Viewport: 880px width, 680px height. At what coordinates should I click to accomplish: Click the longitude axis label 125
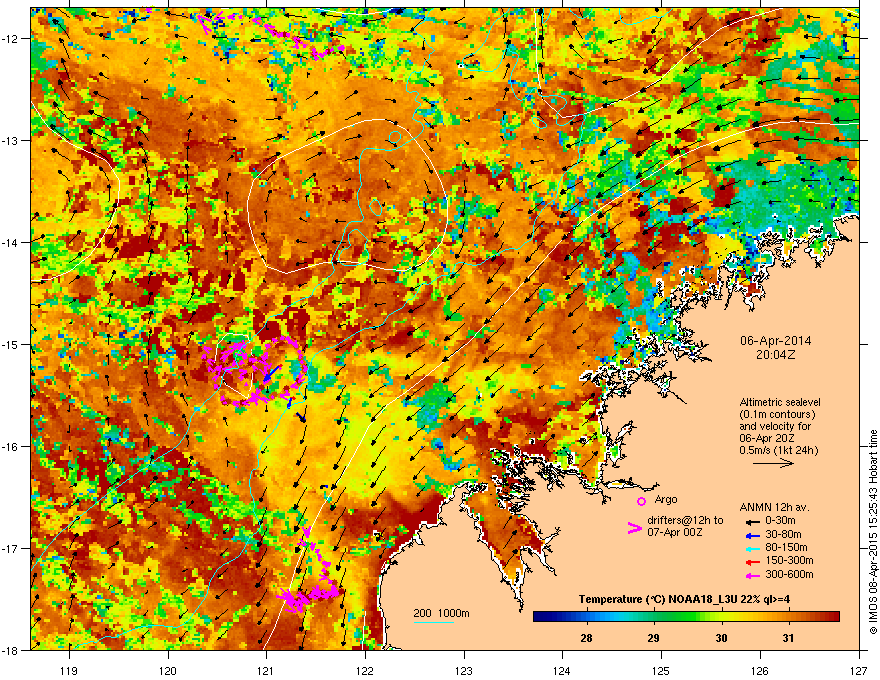(x=661, y=670)
